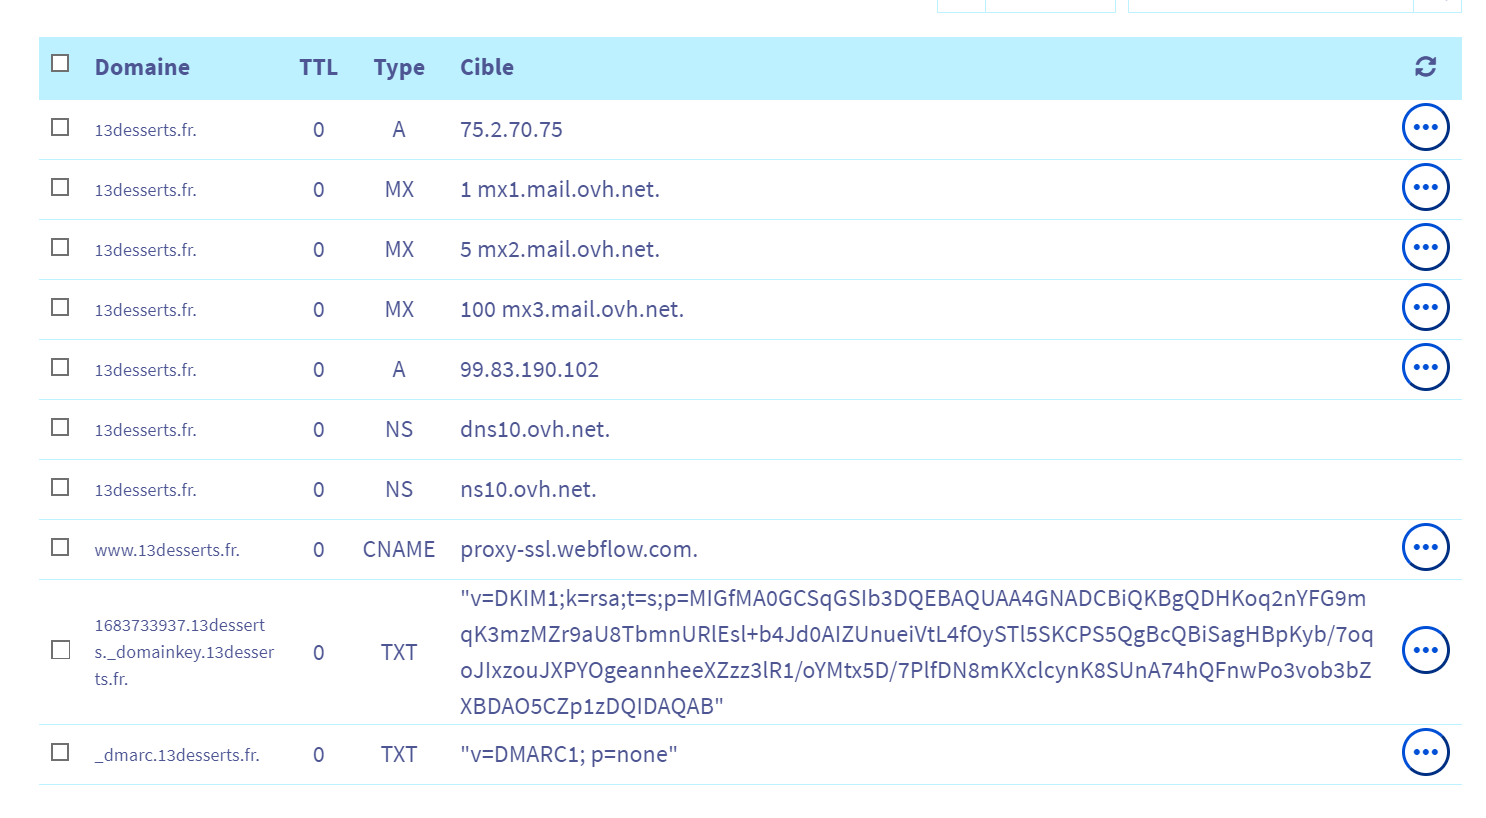Check the box for mx3.mail.ovh.net row
Viewport: 1486px width, 818px height.
point(60,308)
